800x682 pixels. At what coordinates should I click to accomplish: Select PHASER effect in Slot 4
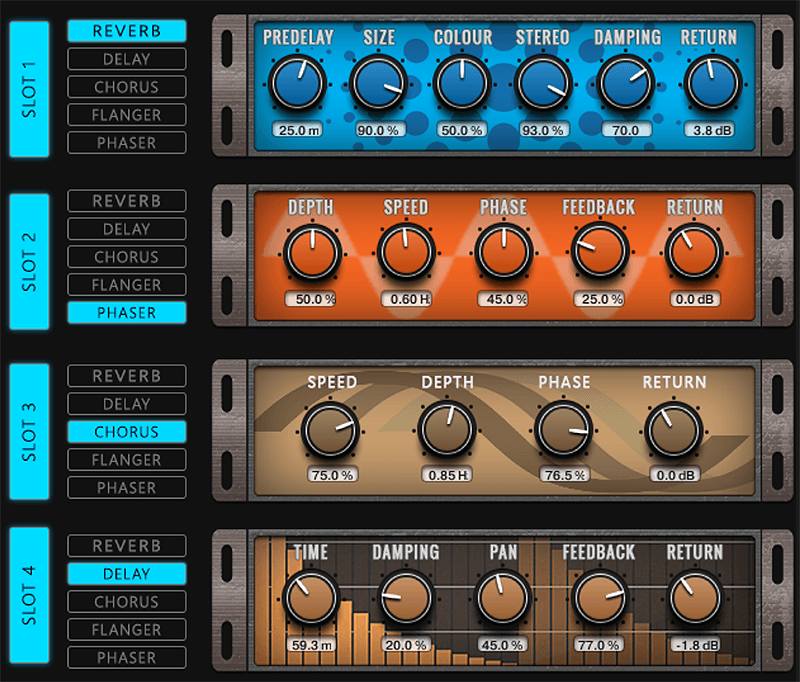[x=127, y=658]
